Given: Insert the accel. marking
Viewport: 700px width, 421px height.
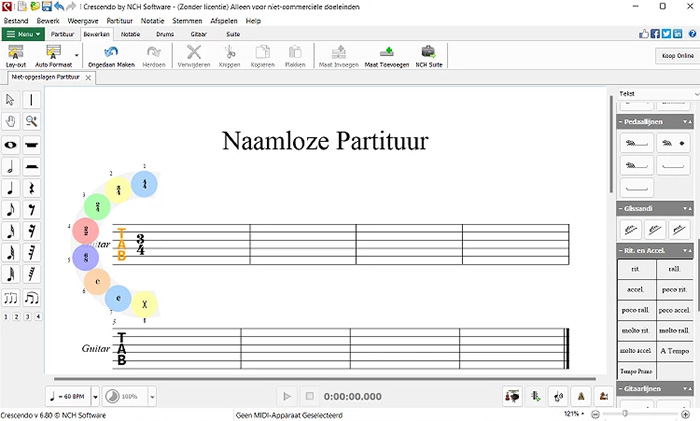Looking at the screenshot, I should 636,290.
